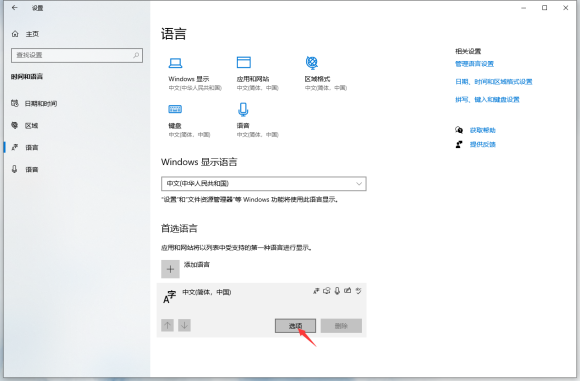The image size is (580, 381).
Task: Minimize the Settings window
Action: [523, 8]
